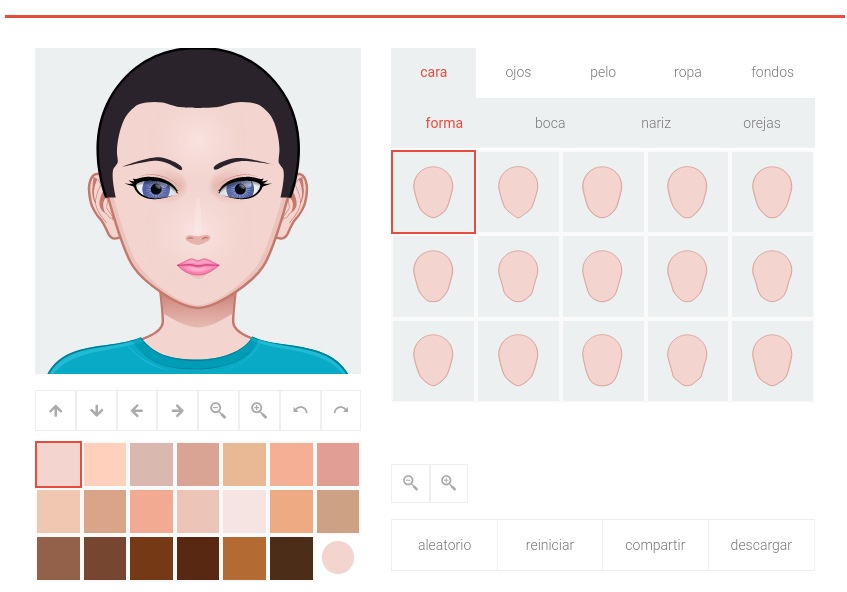The image size is (847, 592).
Task: Click the move up arrow icon
Action: click(56, 410)
